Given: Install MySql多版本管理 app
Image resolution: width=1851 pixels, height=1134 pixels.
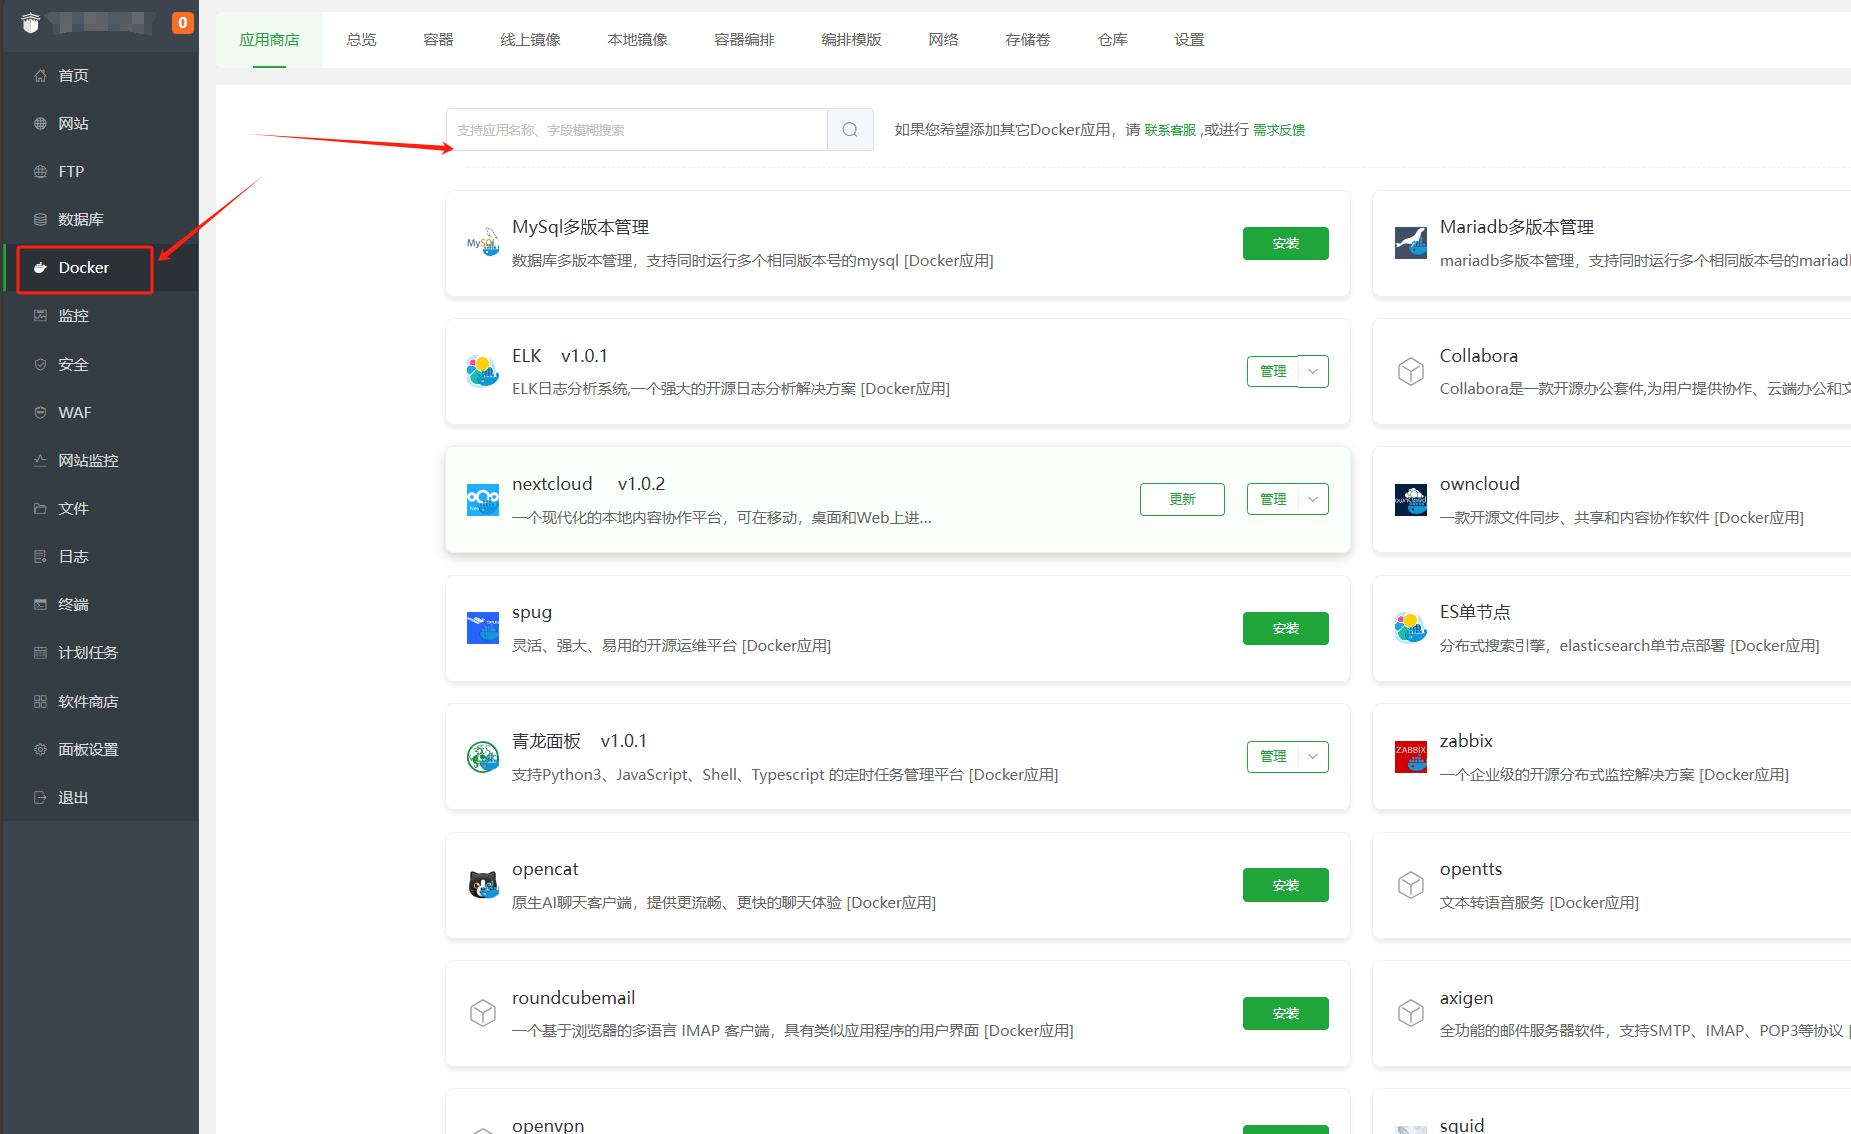Looking at the screenshot, I should click(x=1285, y=243).
